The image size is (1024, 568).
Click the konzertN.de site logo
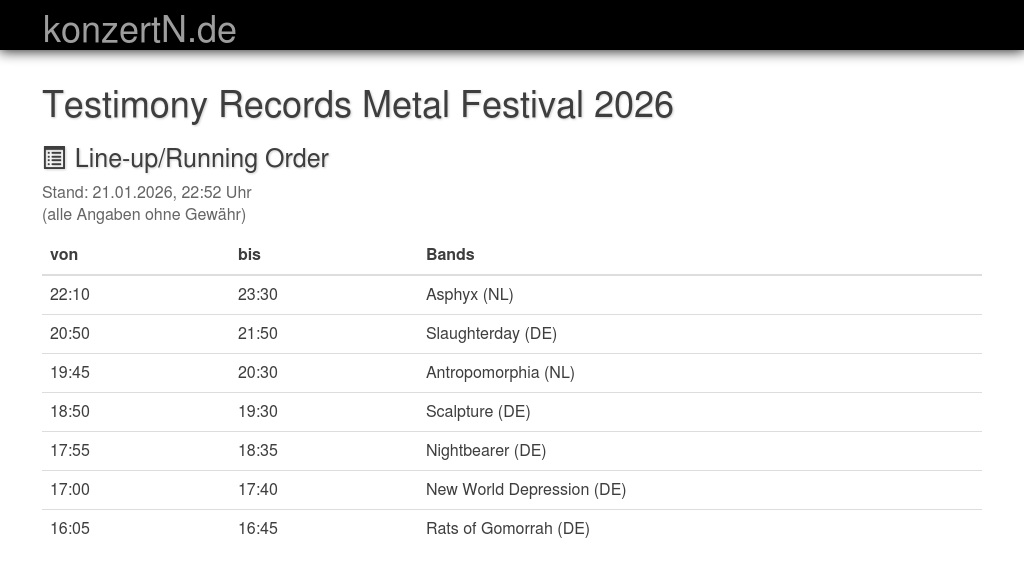[139, 29]
